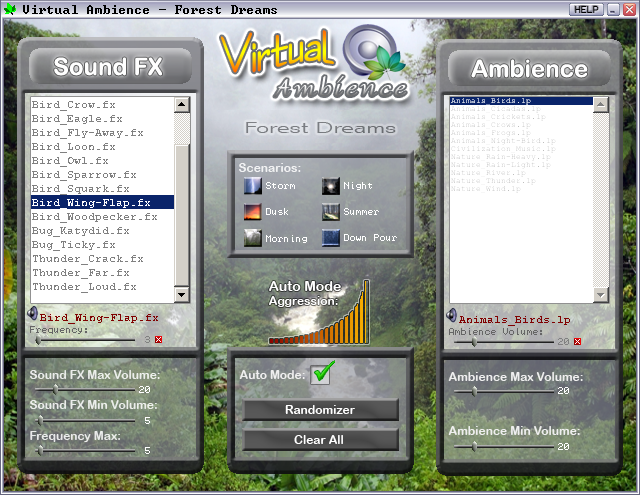The height and width of the screenshot is (495, 640).
Task: Select Nature_River.lp in Ambience list
Action: [x=521, y=173]
